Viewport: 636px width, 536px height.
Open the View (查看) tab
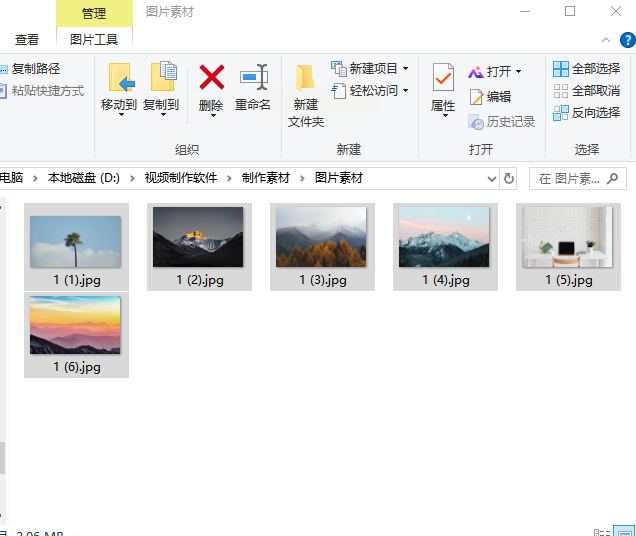point(27,40)
